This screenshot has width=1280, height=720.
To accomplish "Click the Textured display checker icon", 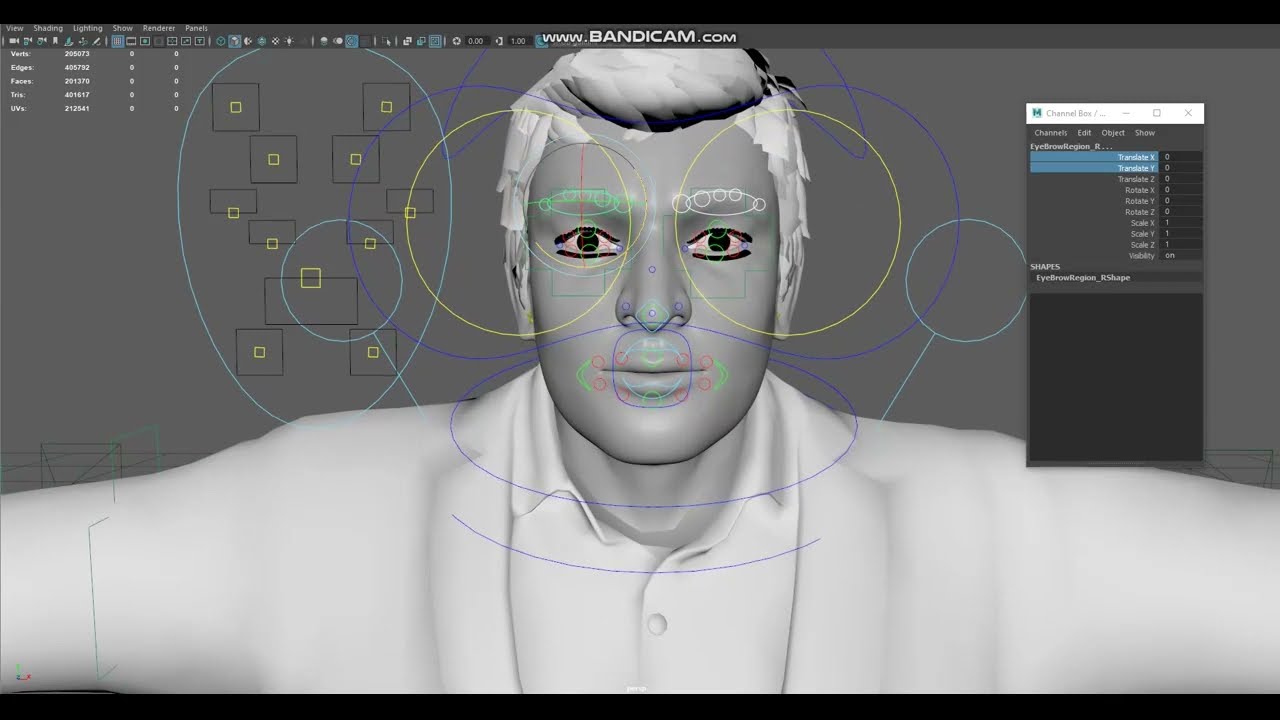I will [275, 41].
